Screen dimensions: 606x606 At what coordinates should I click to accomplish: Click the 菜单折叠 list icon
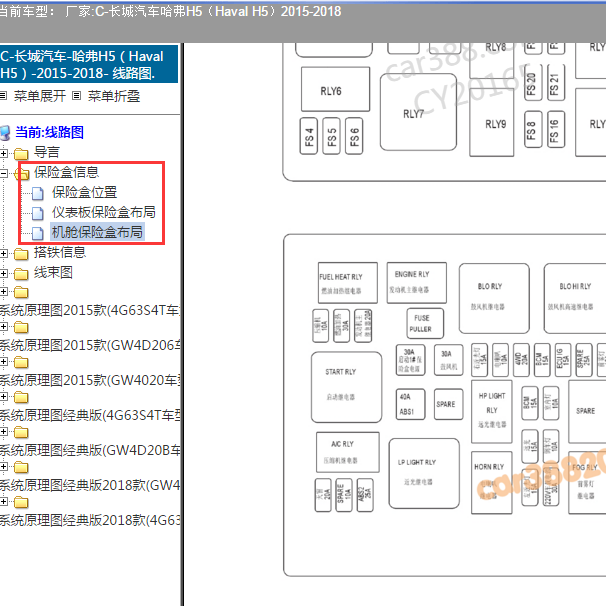coord(77,95)
